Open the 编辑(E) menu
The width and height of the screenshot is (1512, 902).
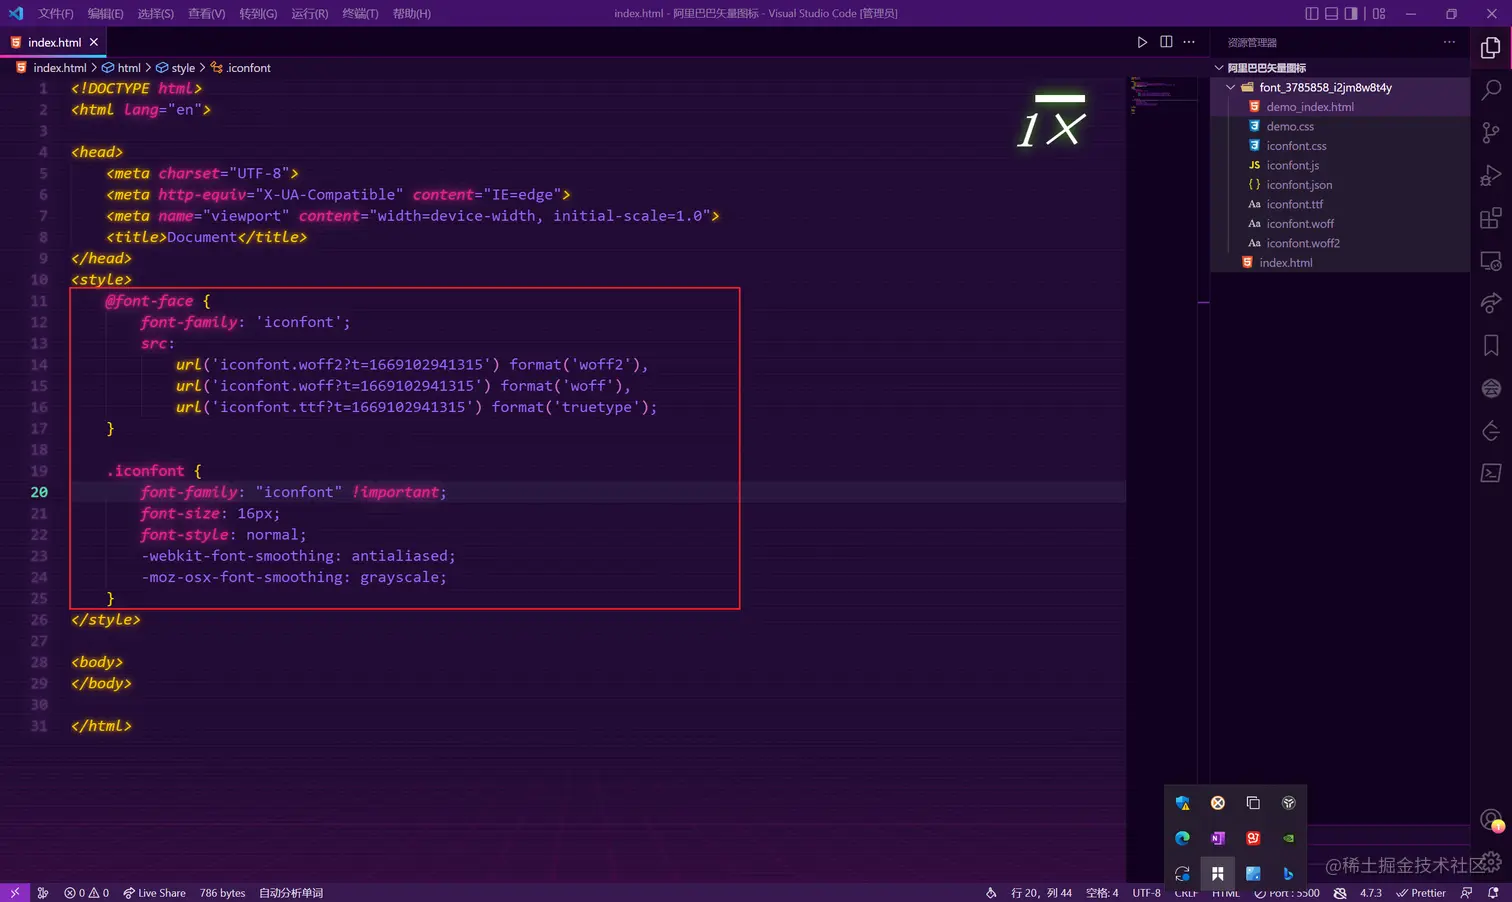[105, 13]
